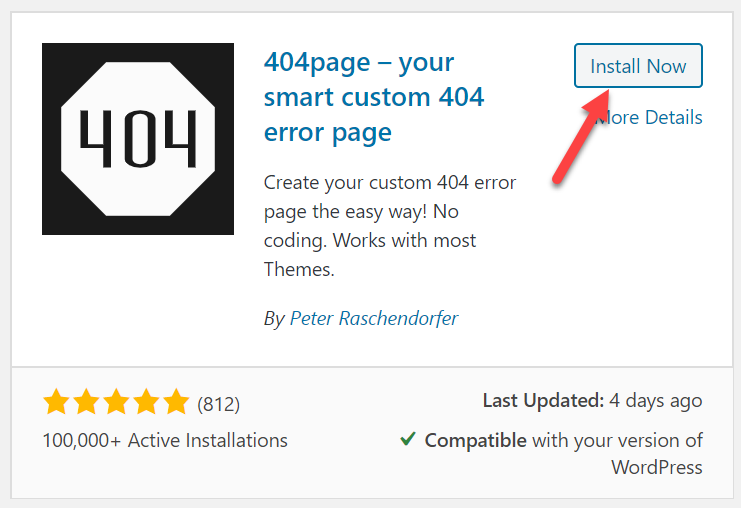Open the More Details link
Image resolution: width=741 pixels, height=508 pixels.
pos(650,118)
